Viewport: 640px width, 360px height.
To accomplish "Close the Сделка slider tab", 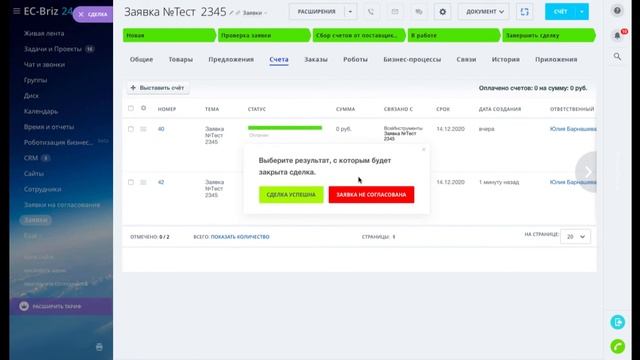I will (x=81, y=14).
